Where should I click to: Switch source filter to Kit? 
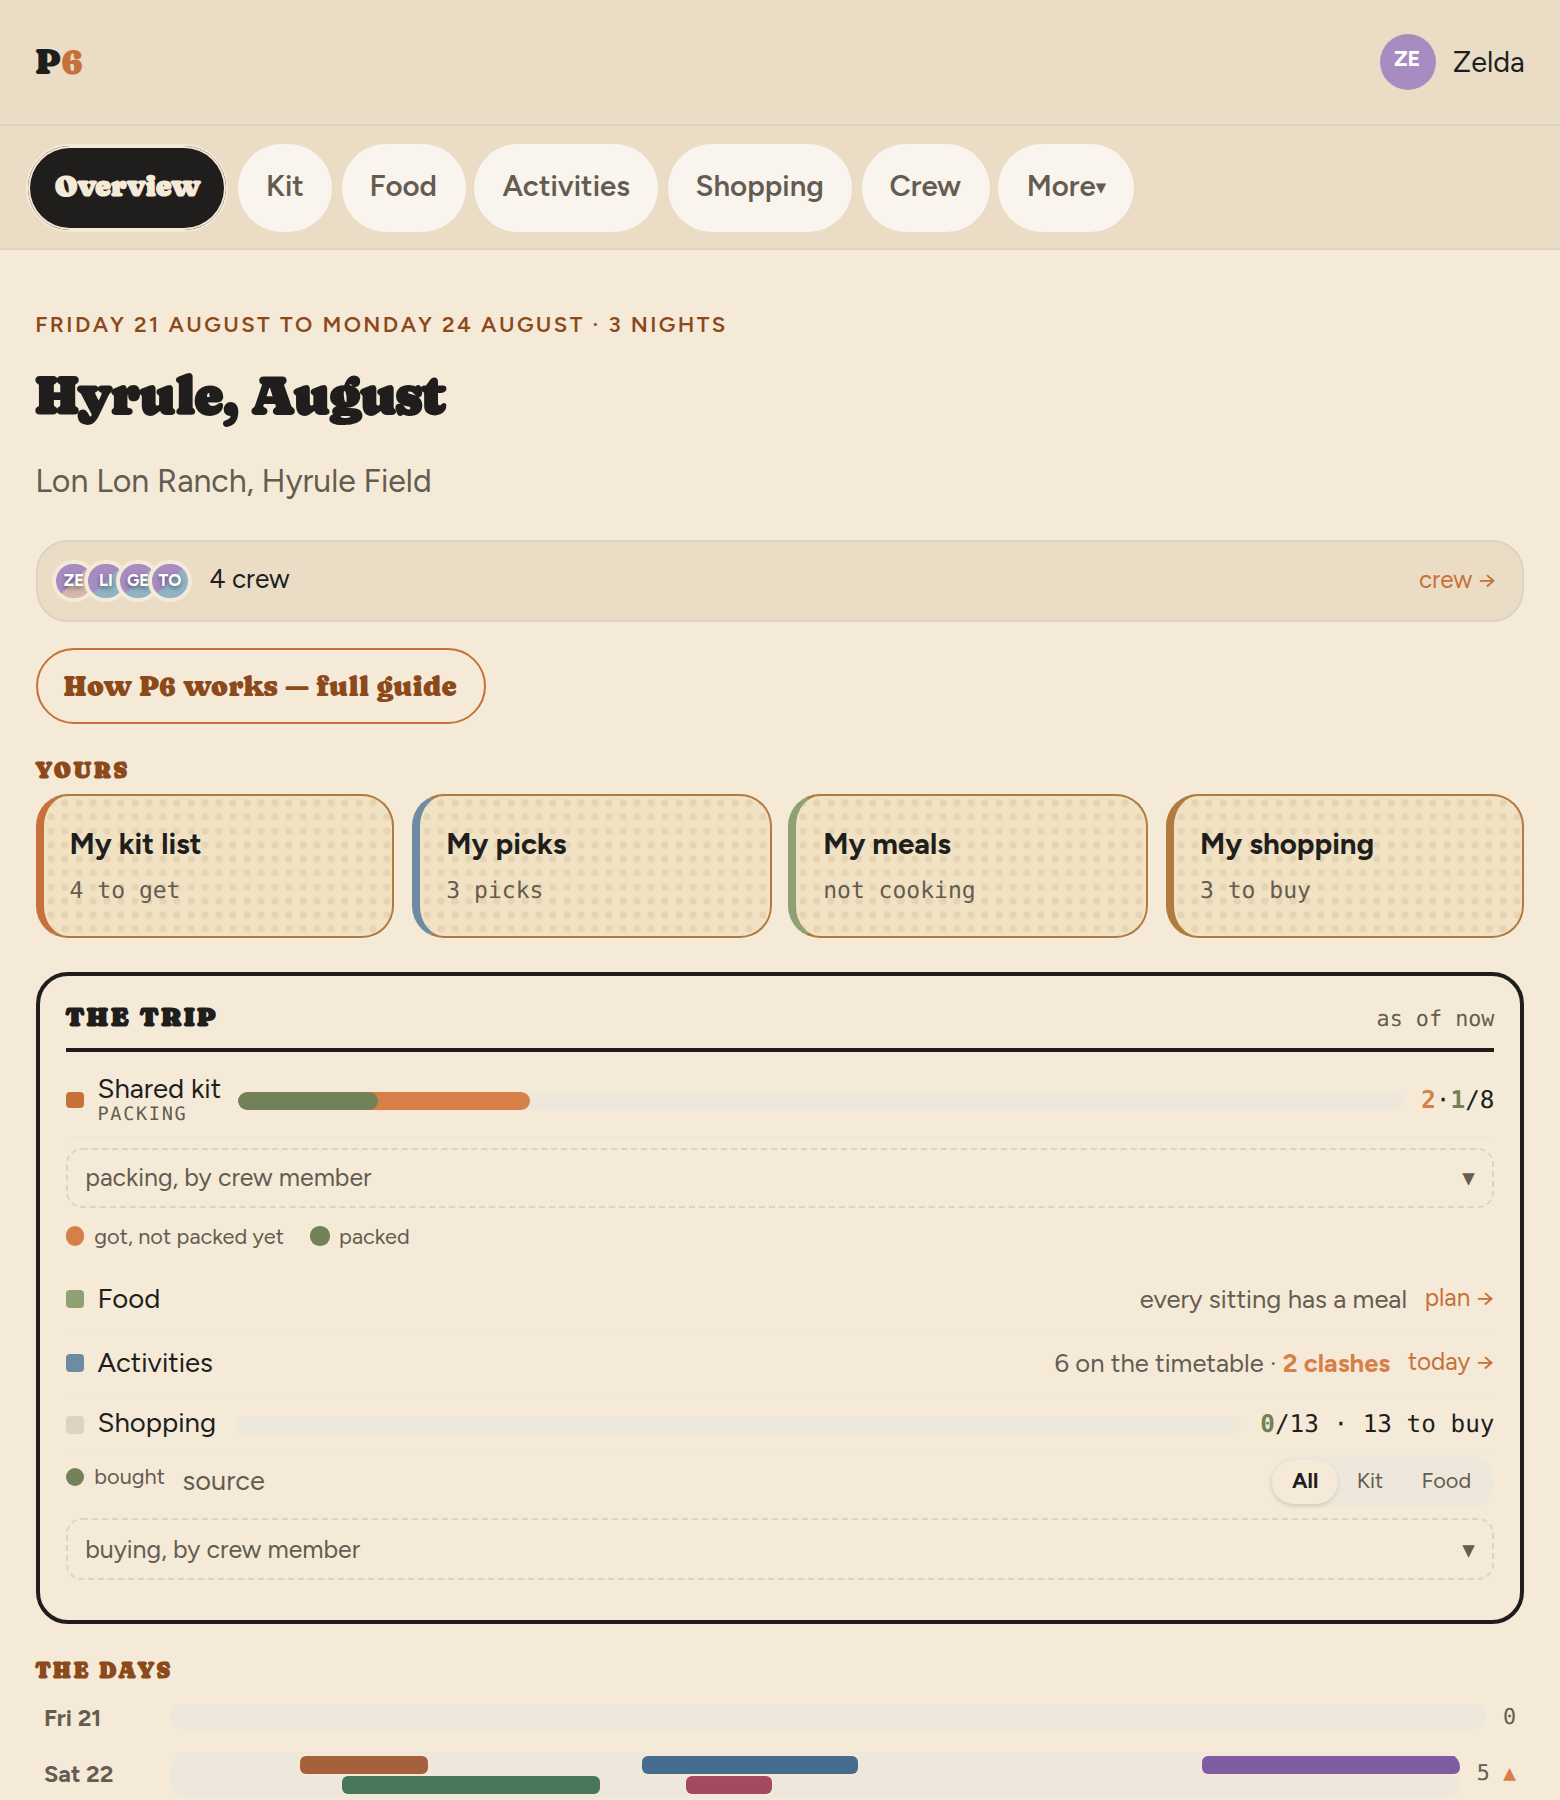(1369, 1481)
